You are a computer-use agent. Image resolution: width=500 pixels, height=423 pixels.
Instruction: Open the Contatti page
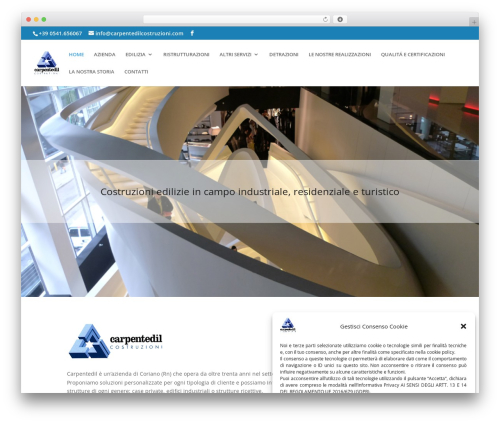136,72
